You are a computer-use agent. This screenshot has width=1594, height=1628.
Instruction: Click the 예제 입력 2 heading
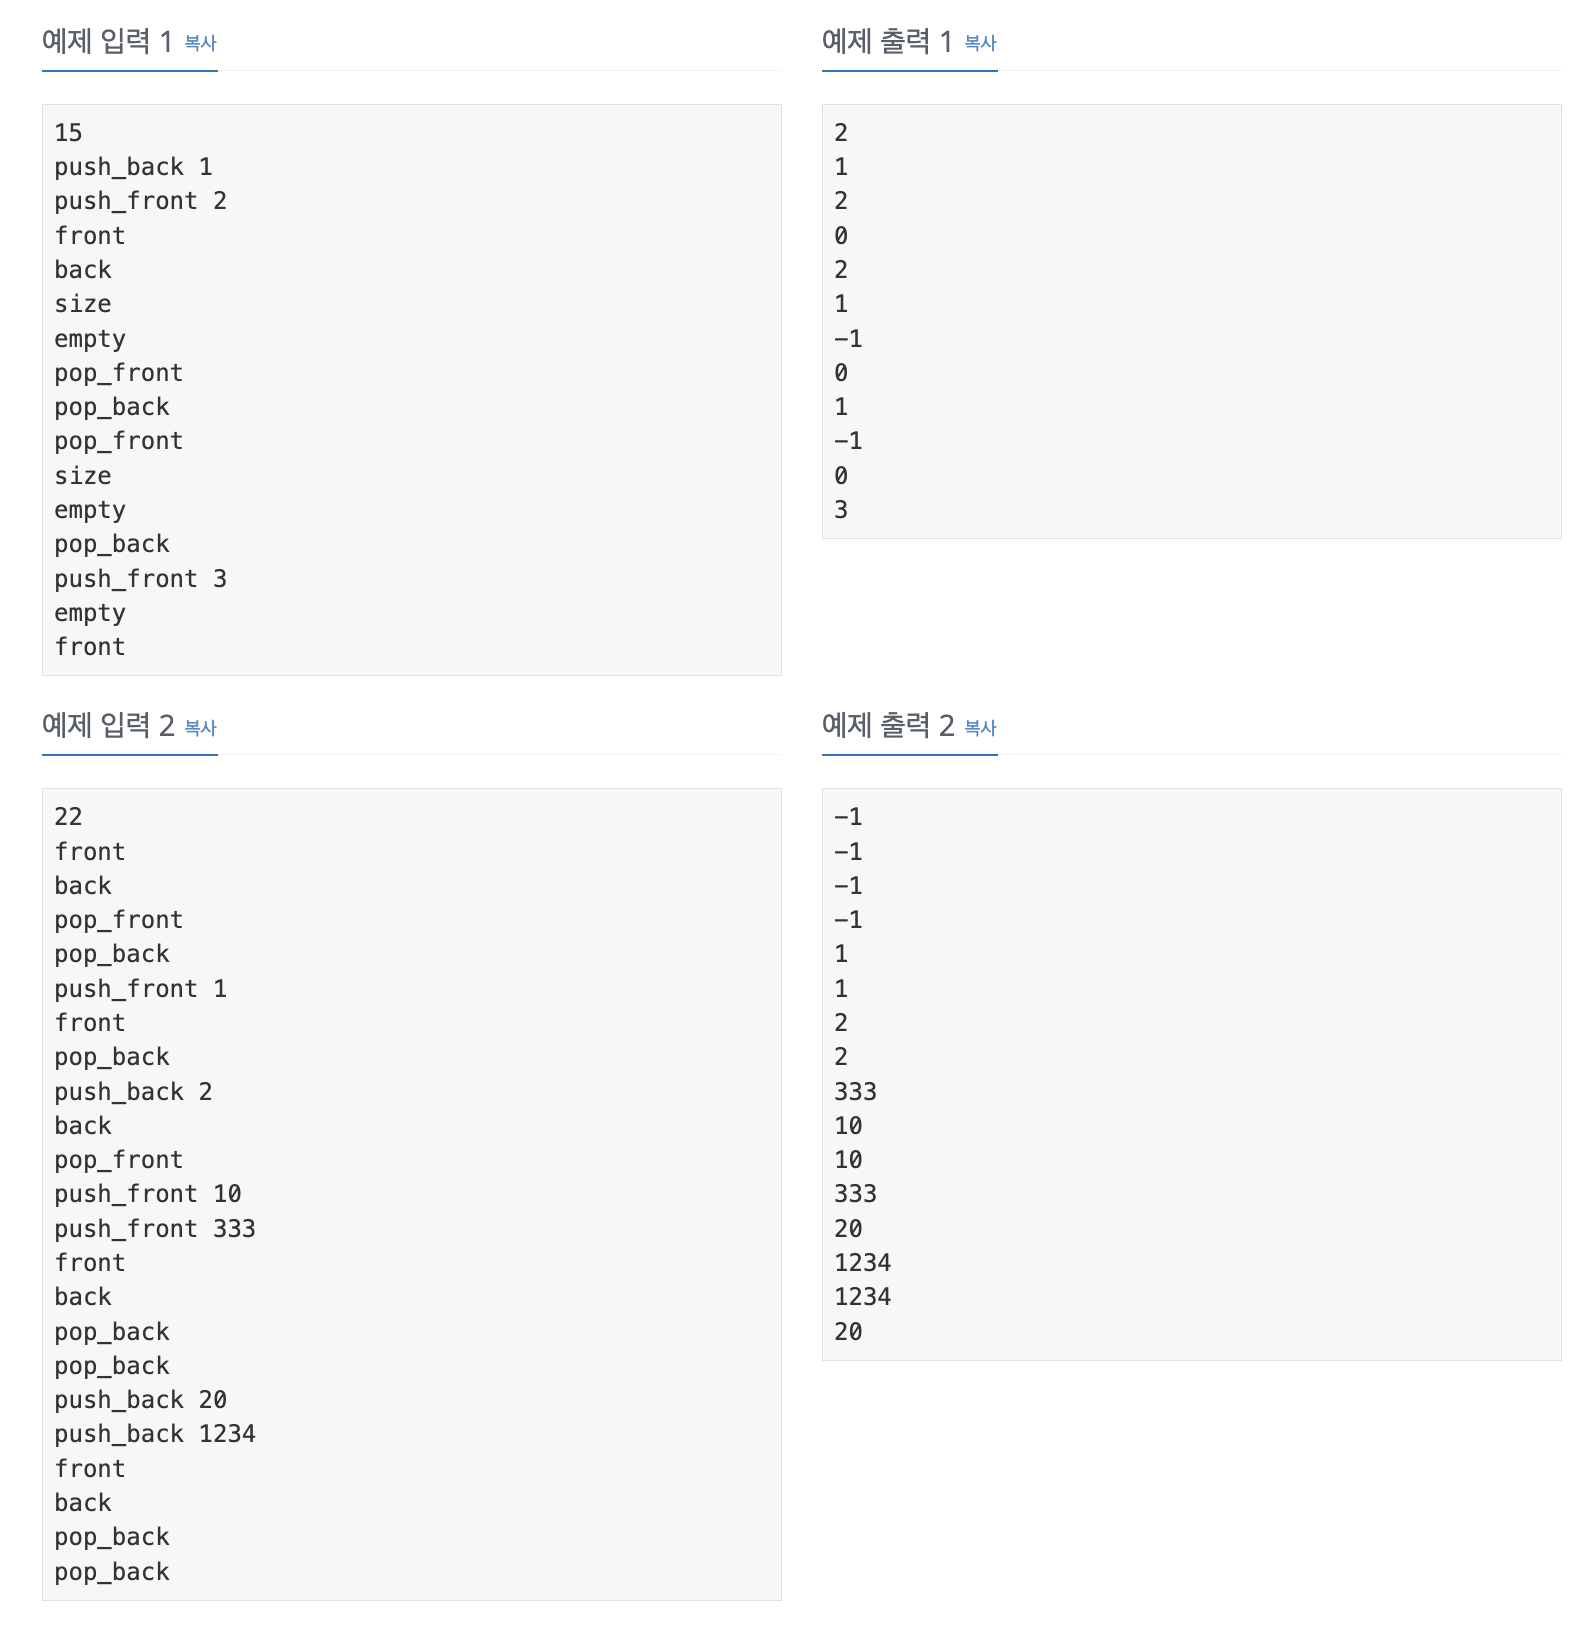[x=108, y=726]
